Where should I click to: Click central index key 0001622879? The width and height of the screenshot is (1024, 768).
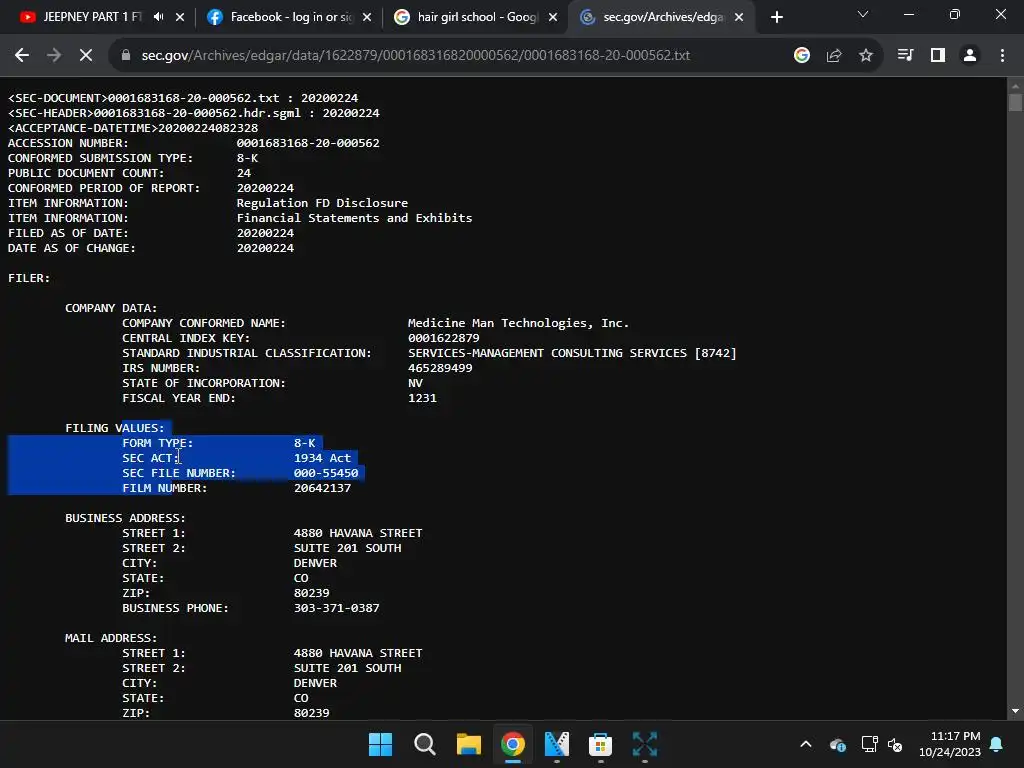click(443, 338)
